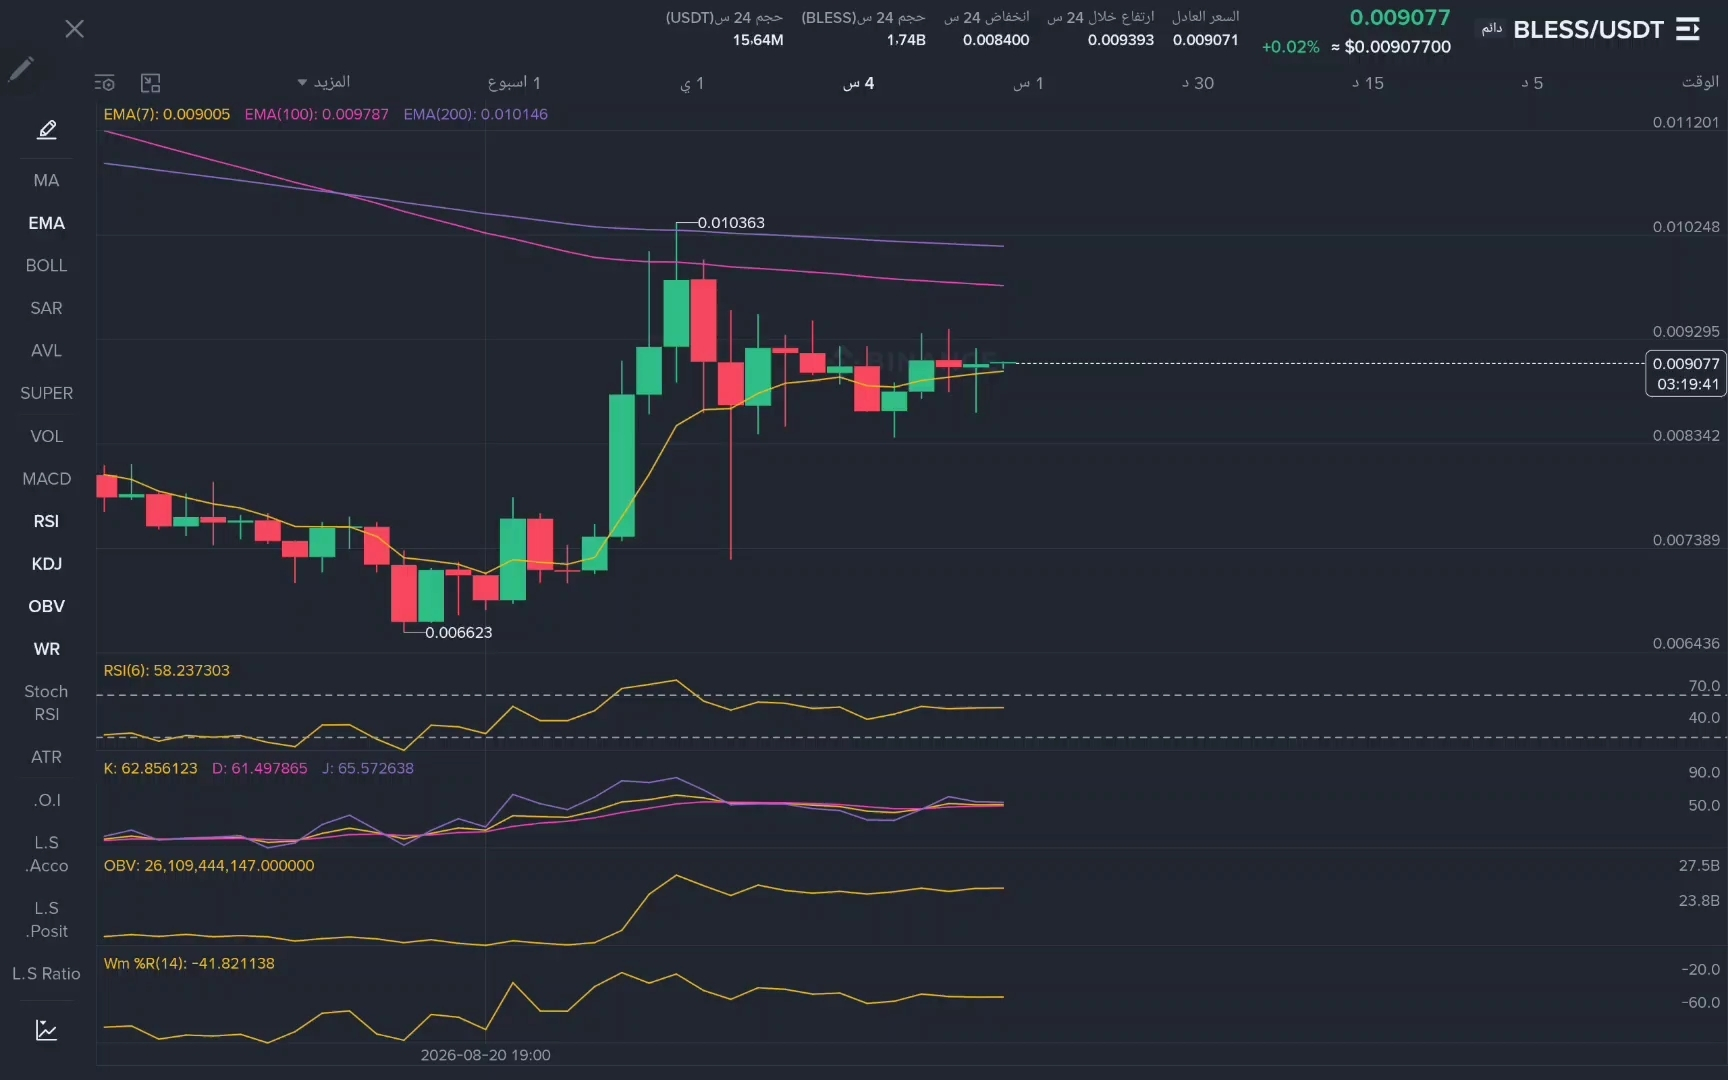Click the 24h USDT volume 15.64M

tap(758, 40)
